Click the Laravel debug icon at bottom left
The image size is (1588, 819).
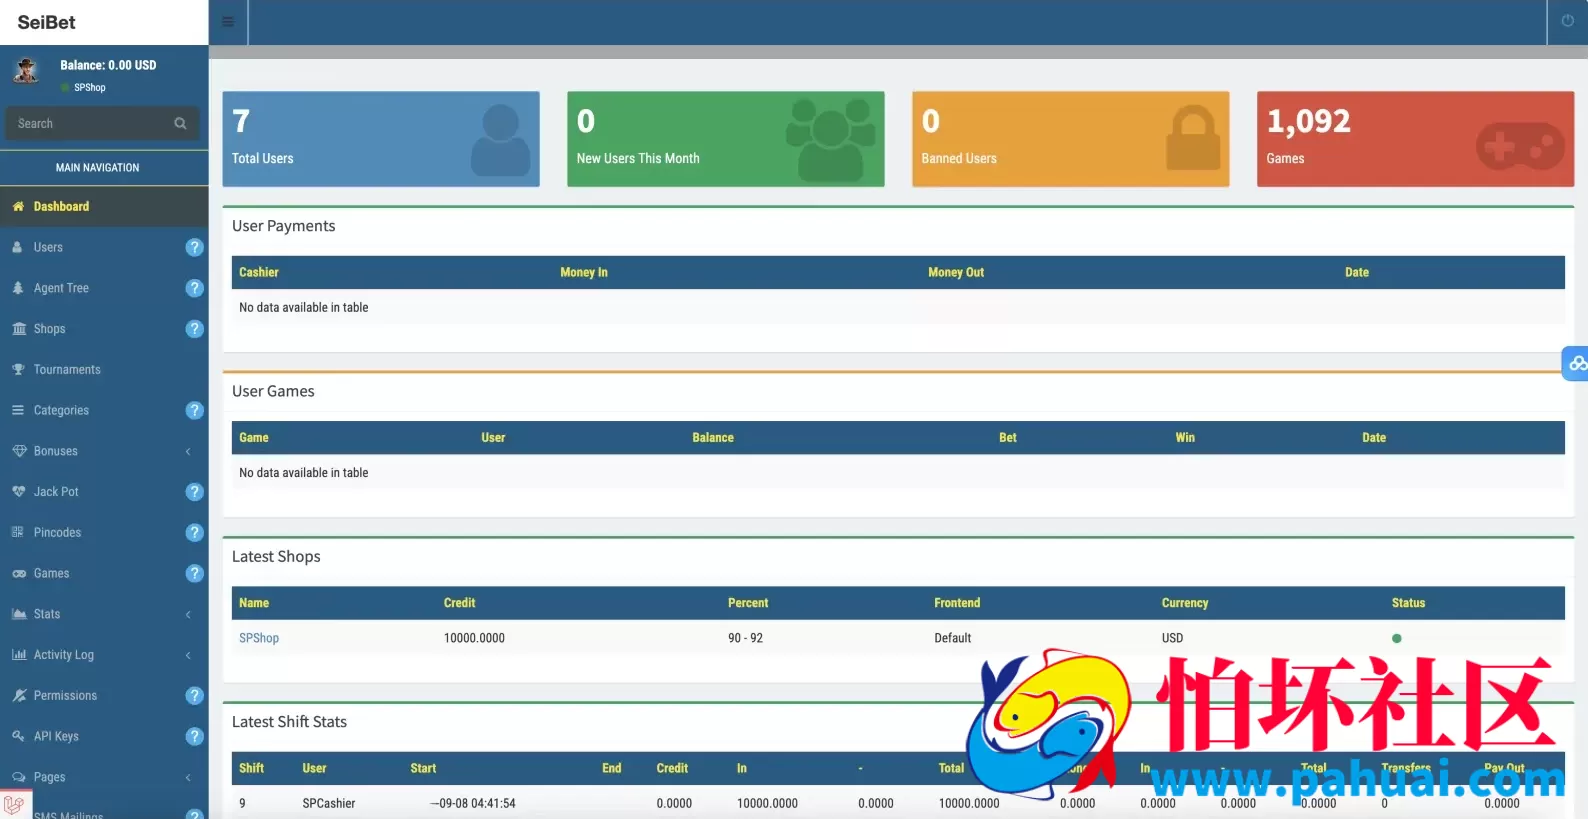15,805
